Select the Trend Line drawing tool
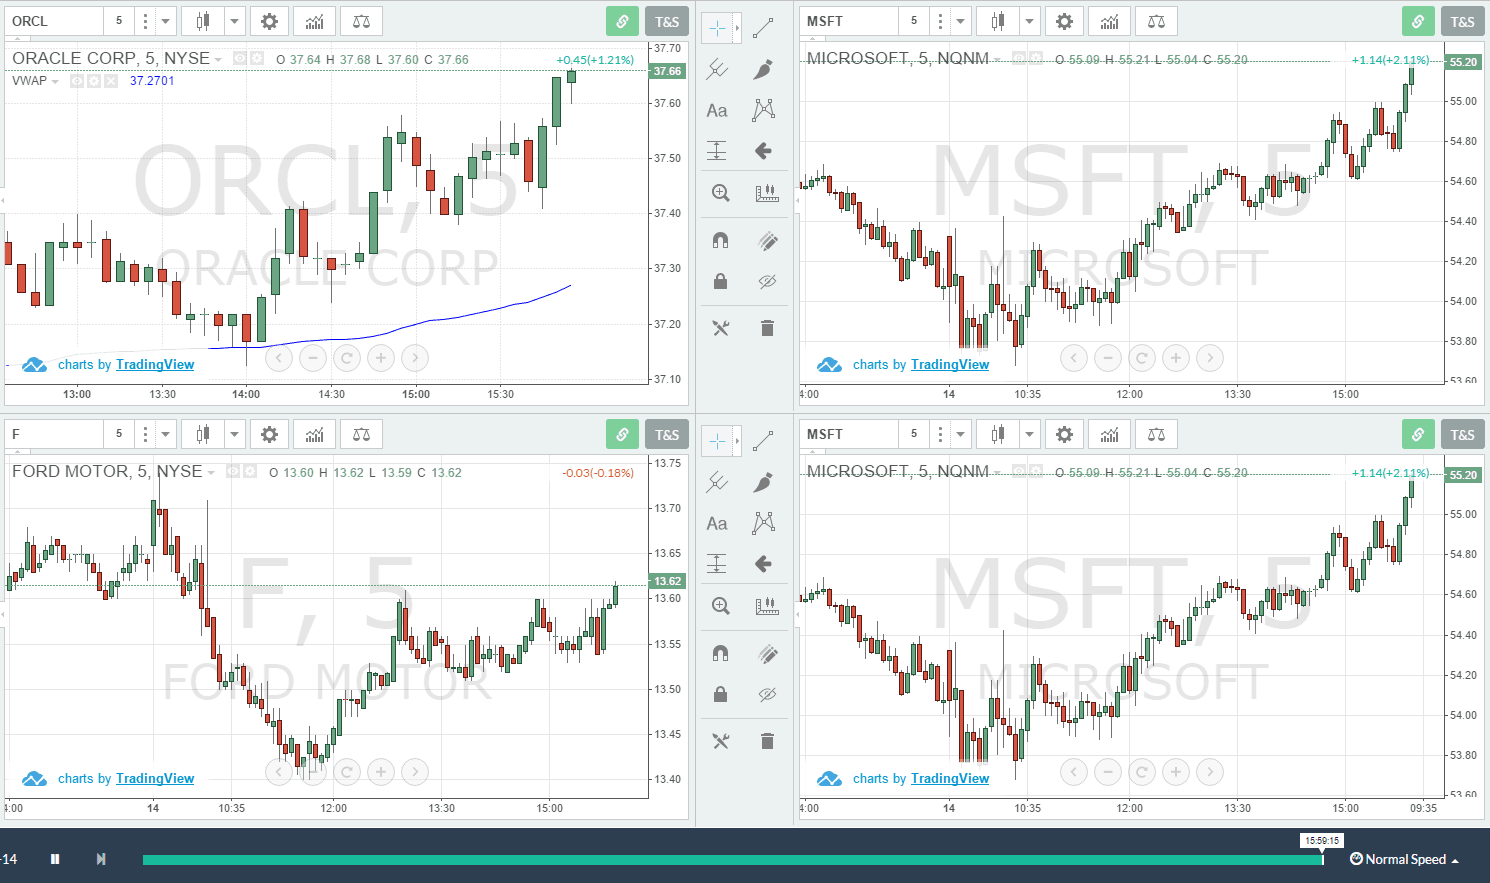Image resolution: width=1490 pixels, height=883 pixels. point(763,27)
